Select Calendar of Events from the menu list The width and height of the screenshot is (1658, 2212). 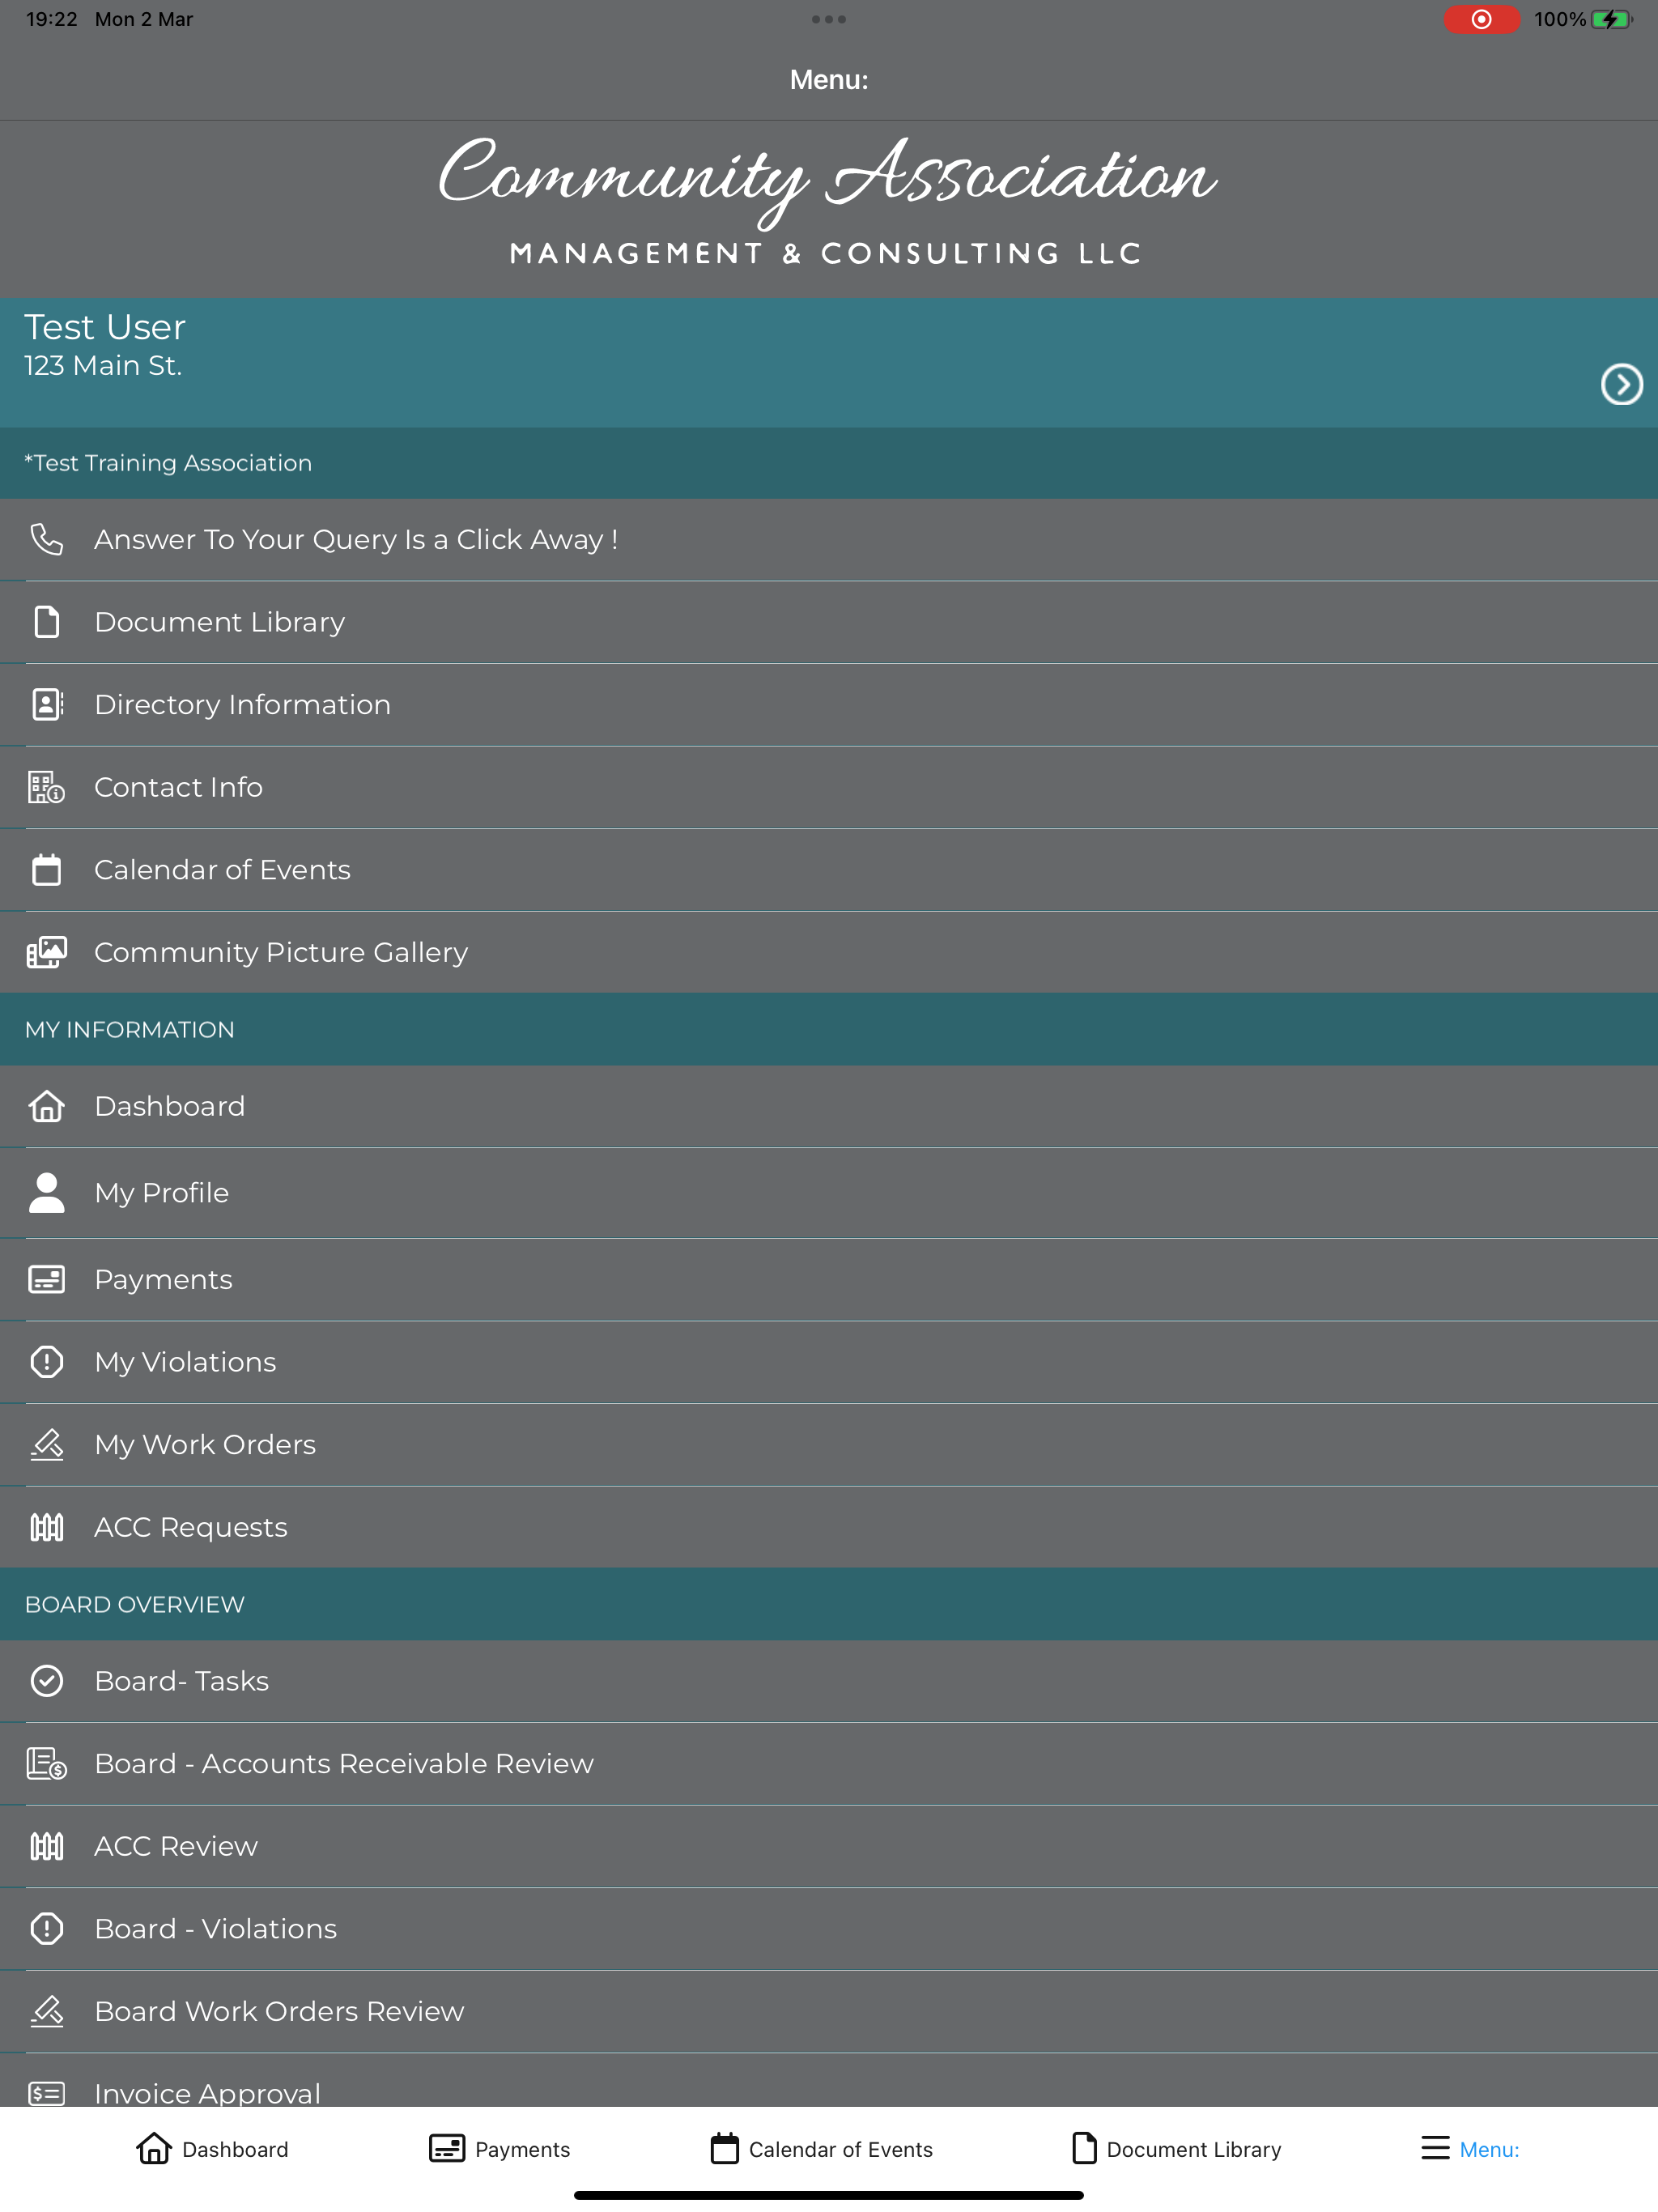(x=829, y=869)
